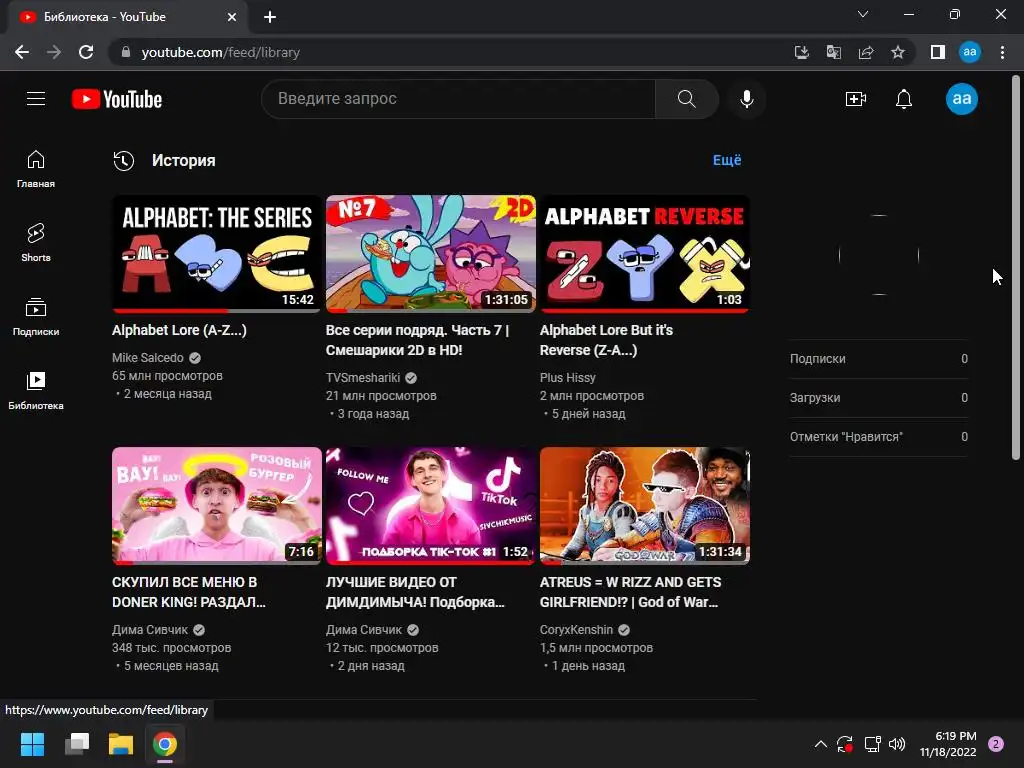Open the notification center badge
The image size is (1024, 768).
tap(996, 744)
